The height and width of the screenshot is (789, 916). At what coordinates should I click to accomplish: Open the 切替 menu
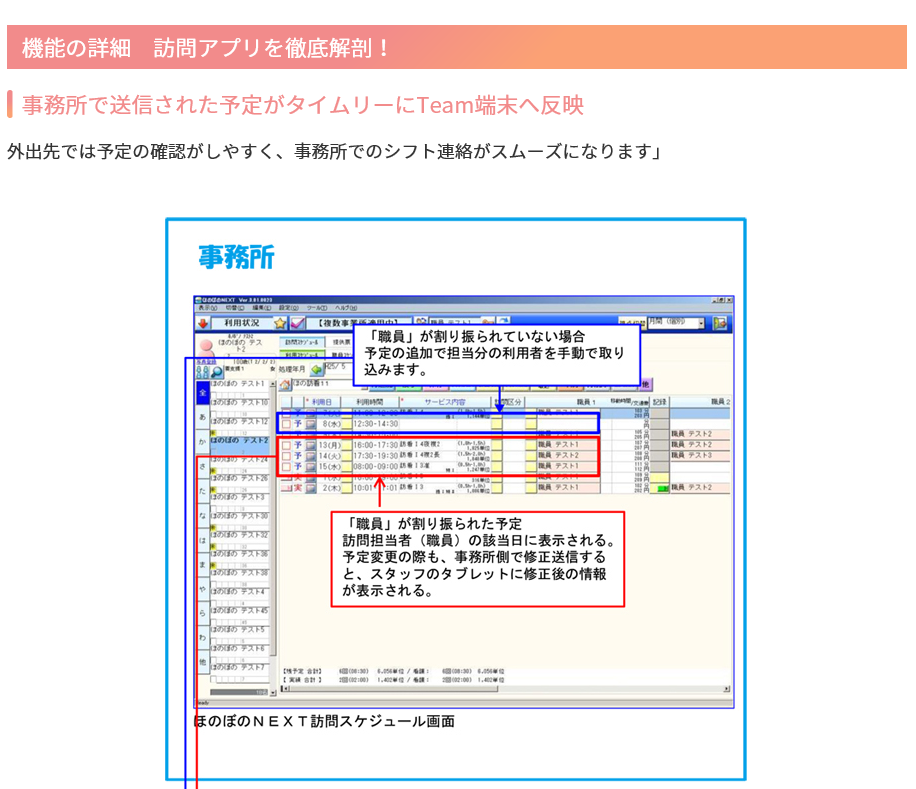pyautogui.click(x=234, y=308)
